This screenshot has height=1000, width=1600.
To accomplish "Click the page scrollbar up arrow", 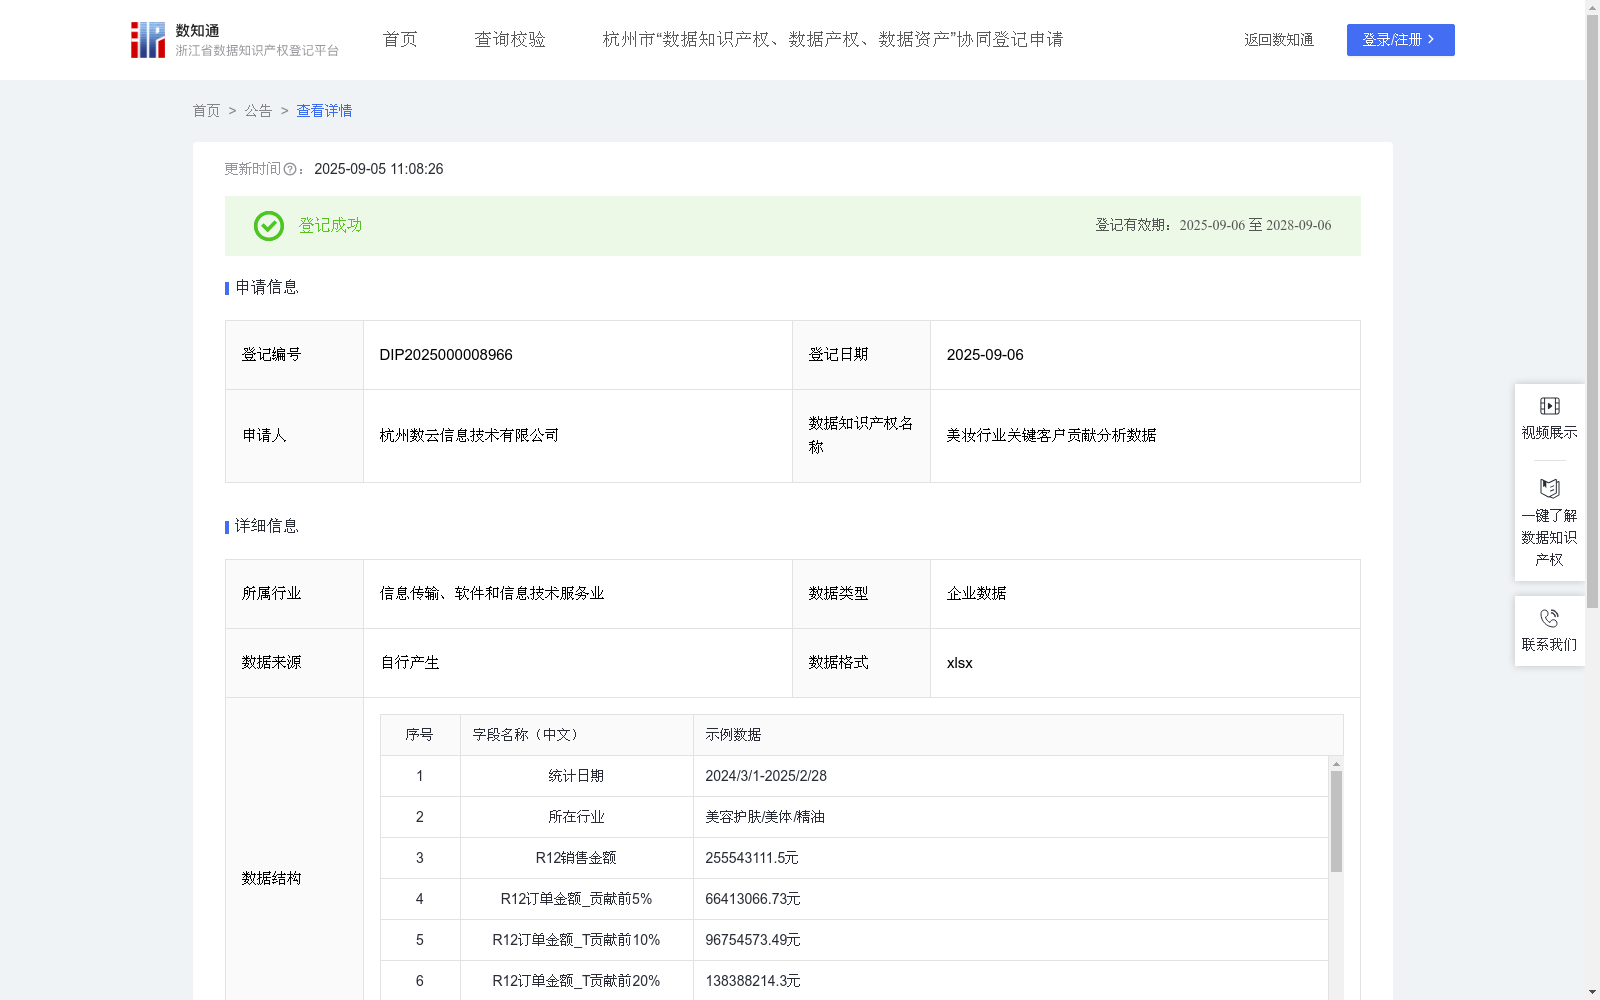I will point(1592,7).
